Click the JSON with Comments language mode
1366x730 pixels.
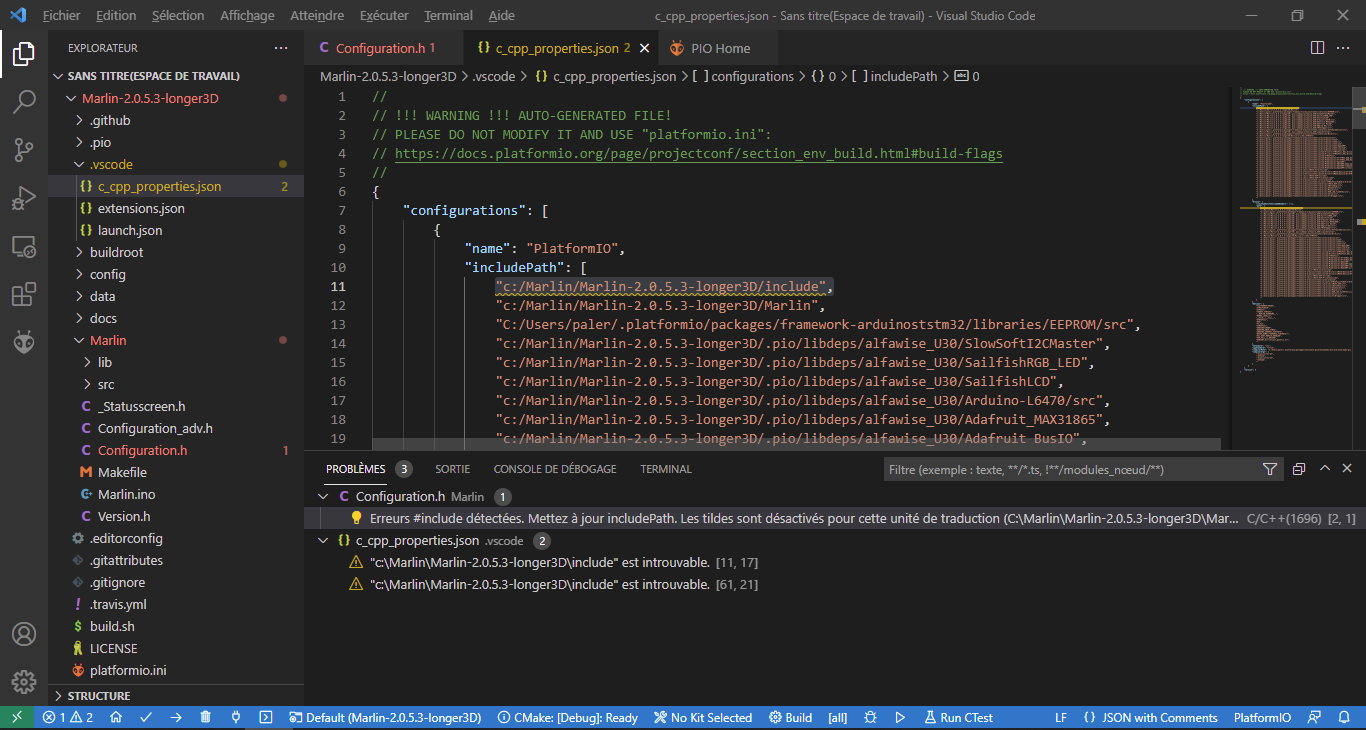1150,718
